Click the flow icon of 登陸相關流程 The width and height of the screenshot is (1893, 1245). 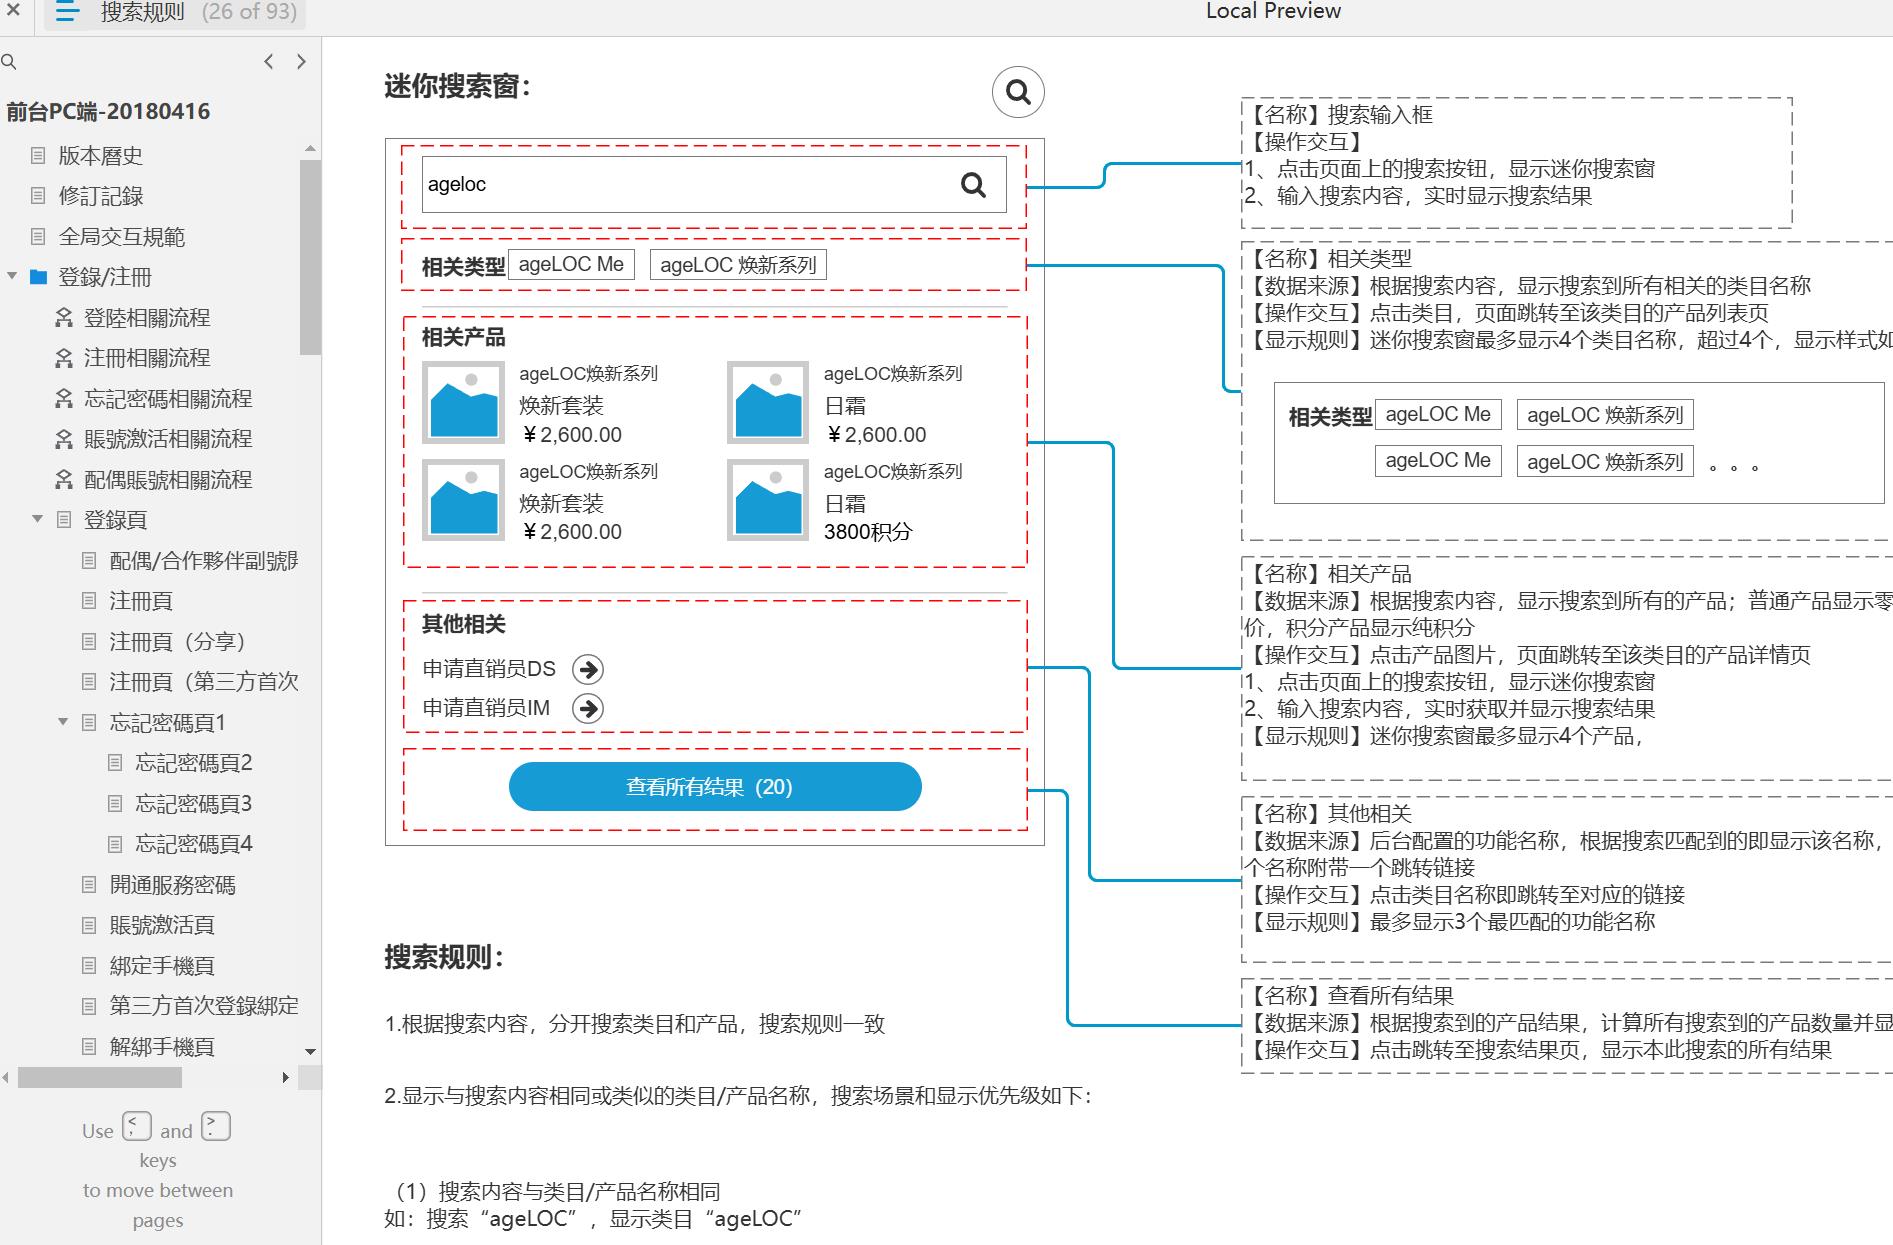tap(64, 317)
